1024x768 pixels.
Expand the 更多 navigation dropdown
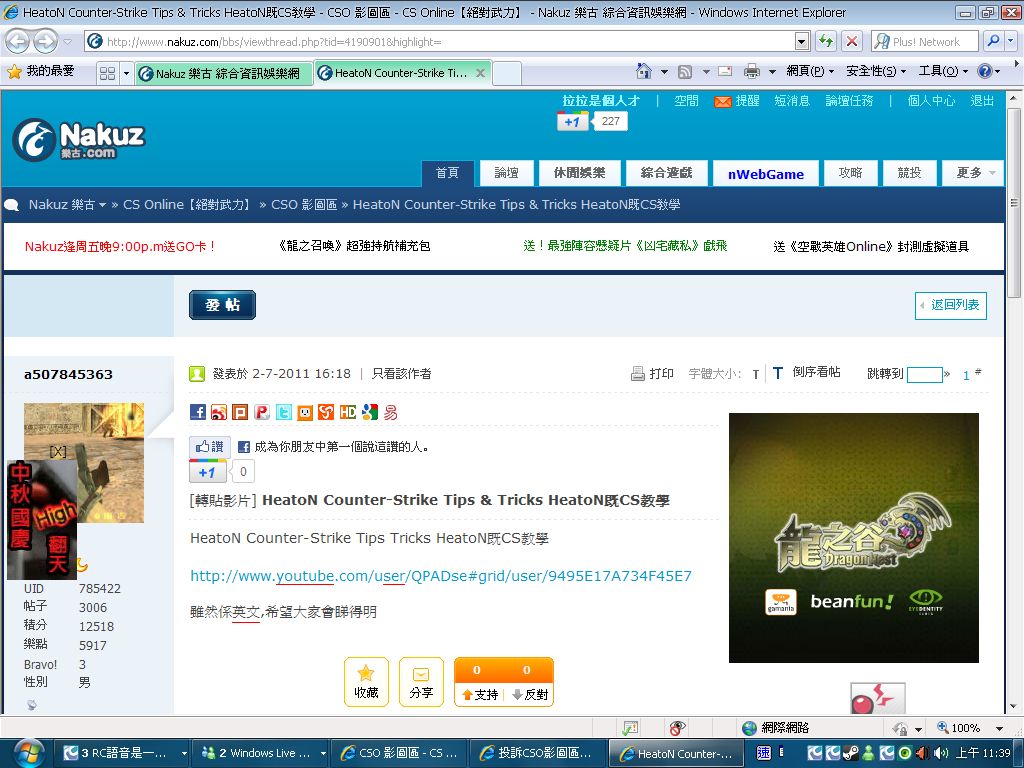point(973,173)
